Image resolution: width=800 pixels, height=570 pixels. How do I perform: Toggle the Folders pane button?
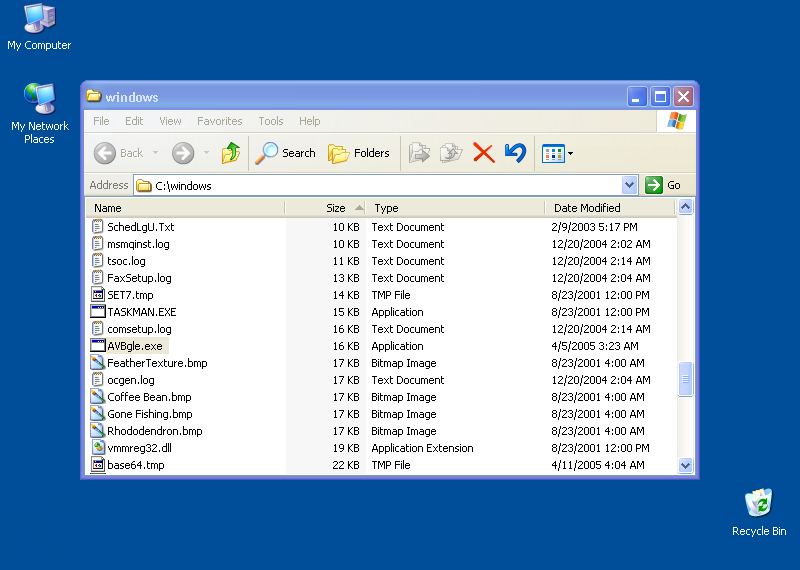pos(359,153)
